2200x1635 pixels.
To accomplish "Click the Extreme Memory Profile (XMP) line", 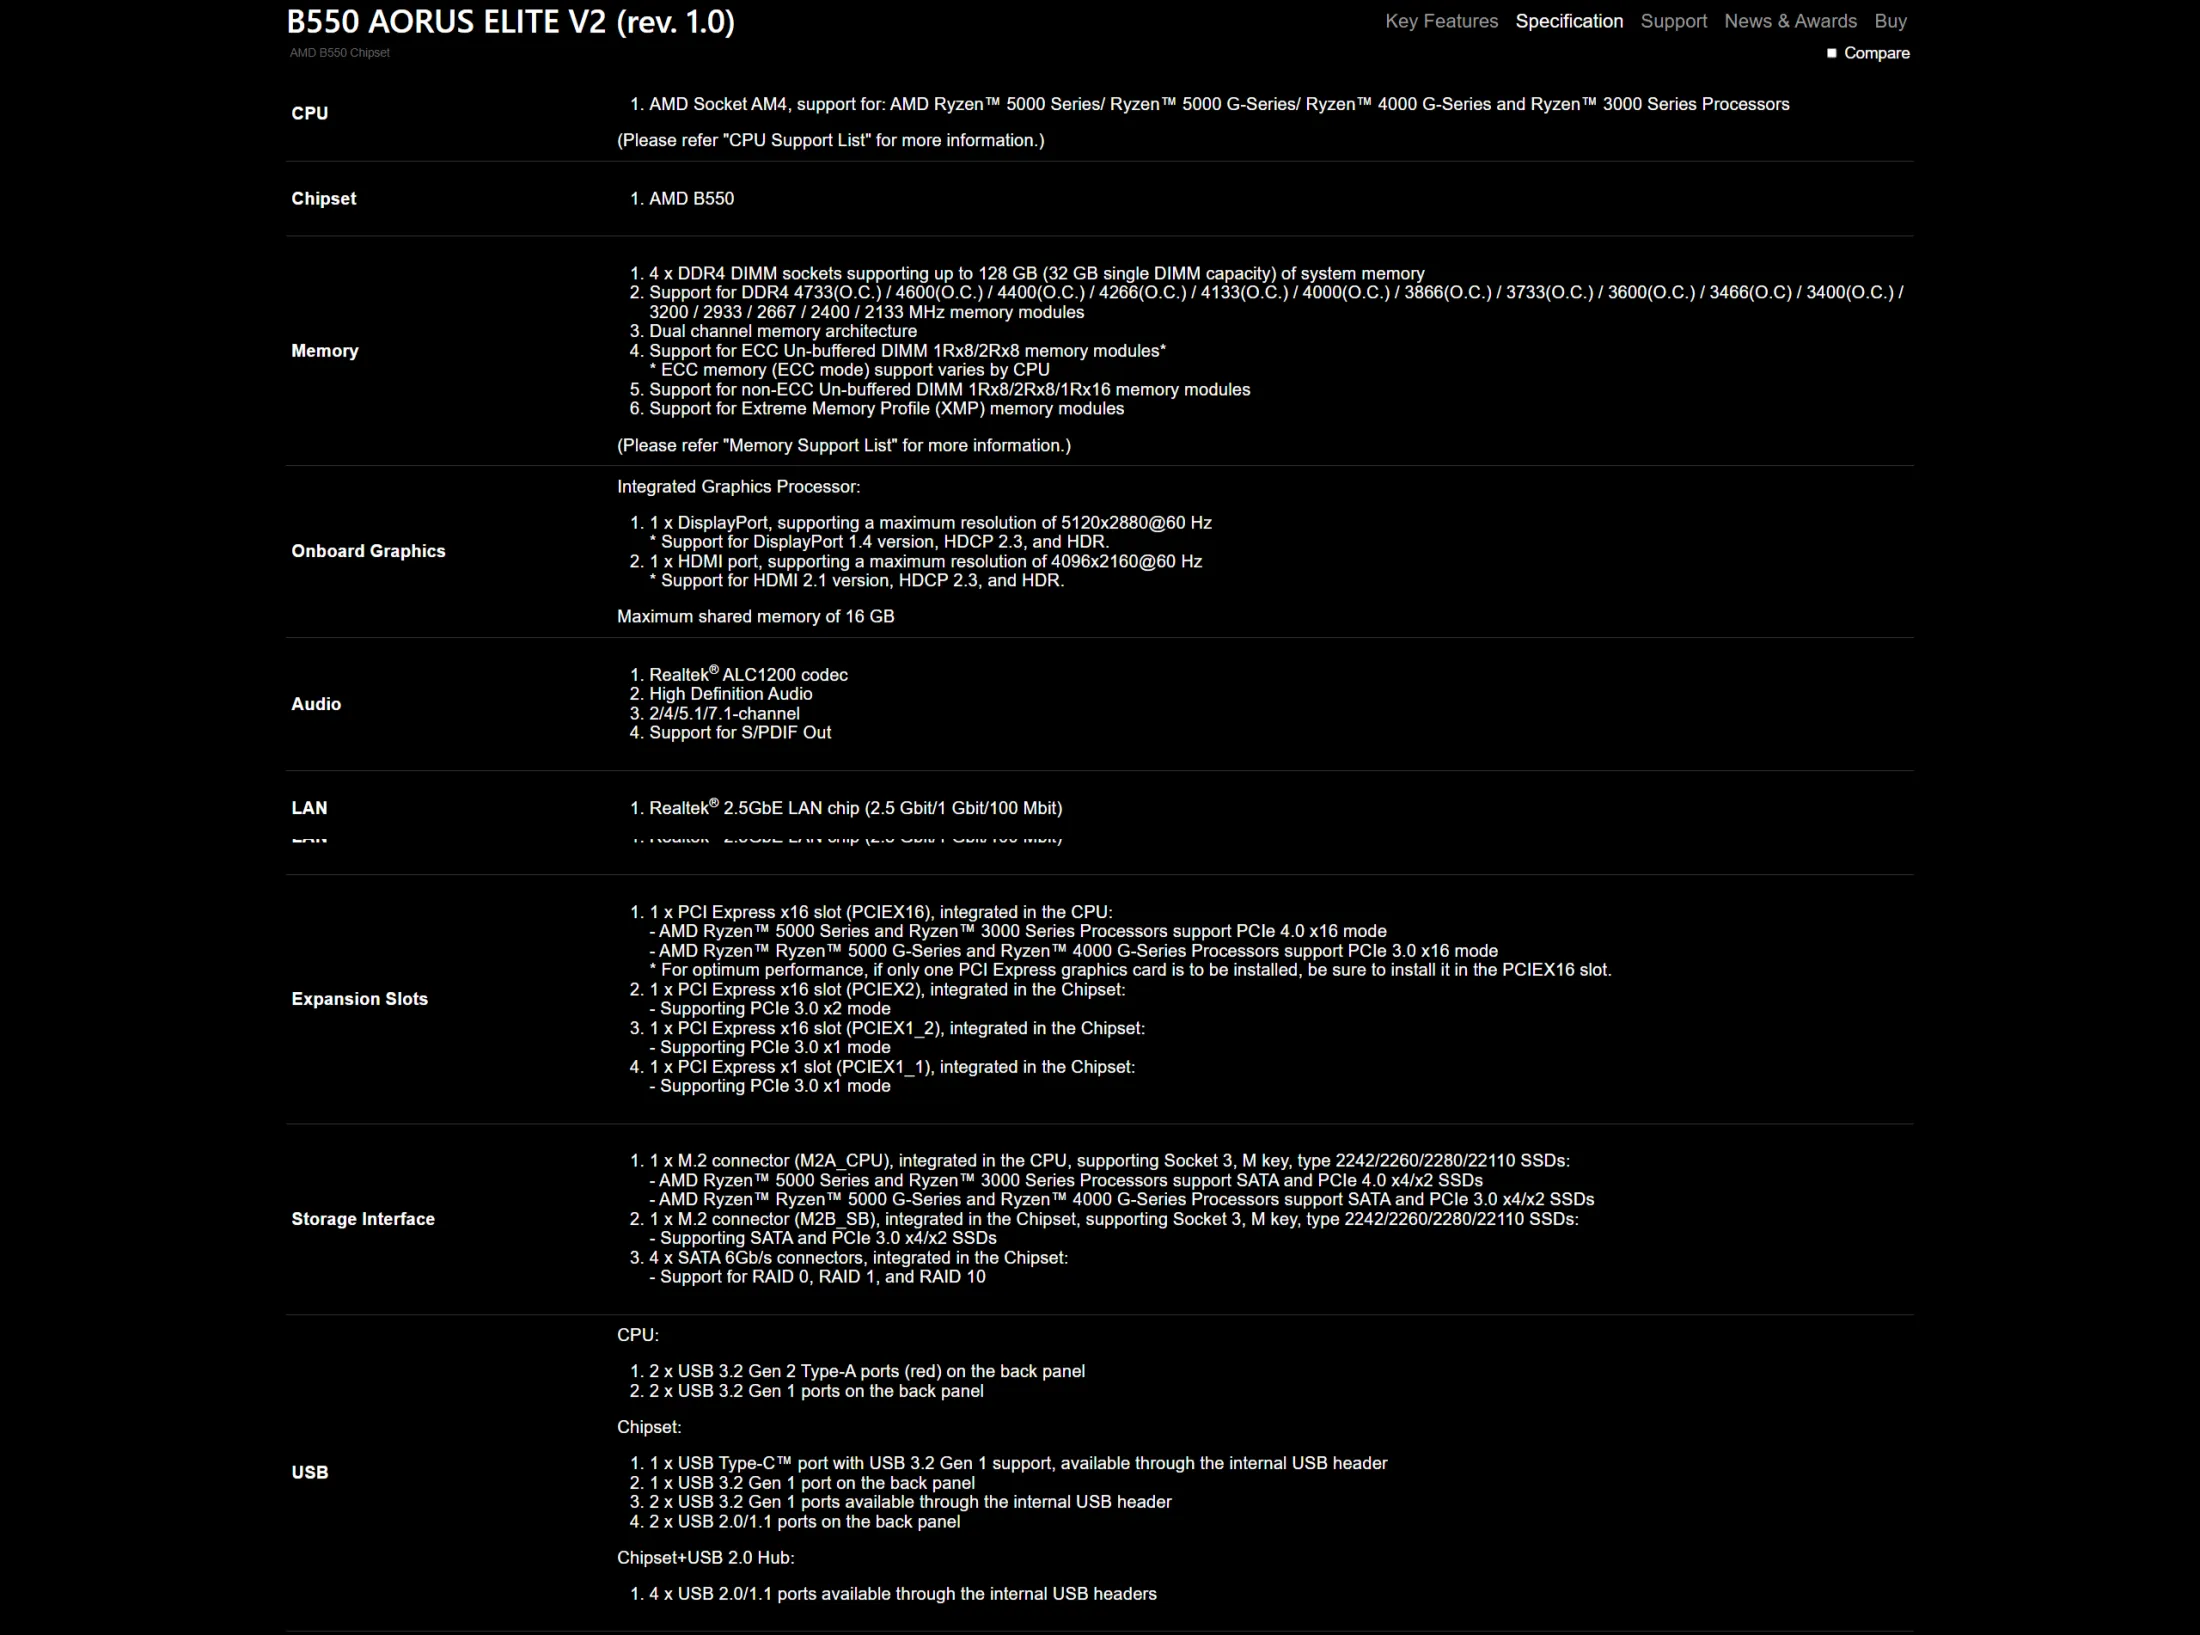I will (x=886, y=409).
